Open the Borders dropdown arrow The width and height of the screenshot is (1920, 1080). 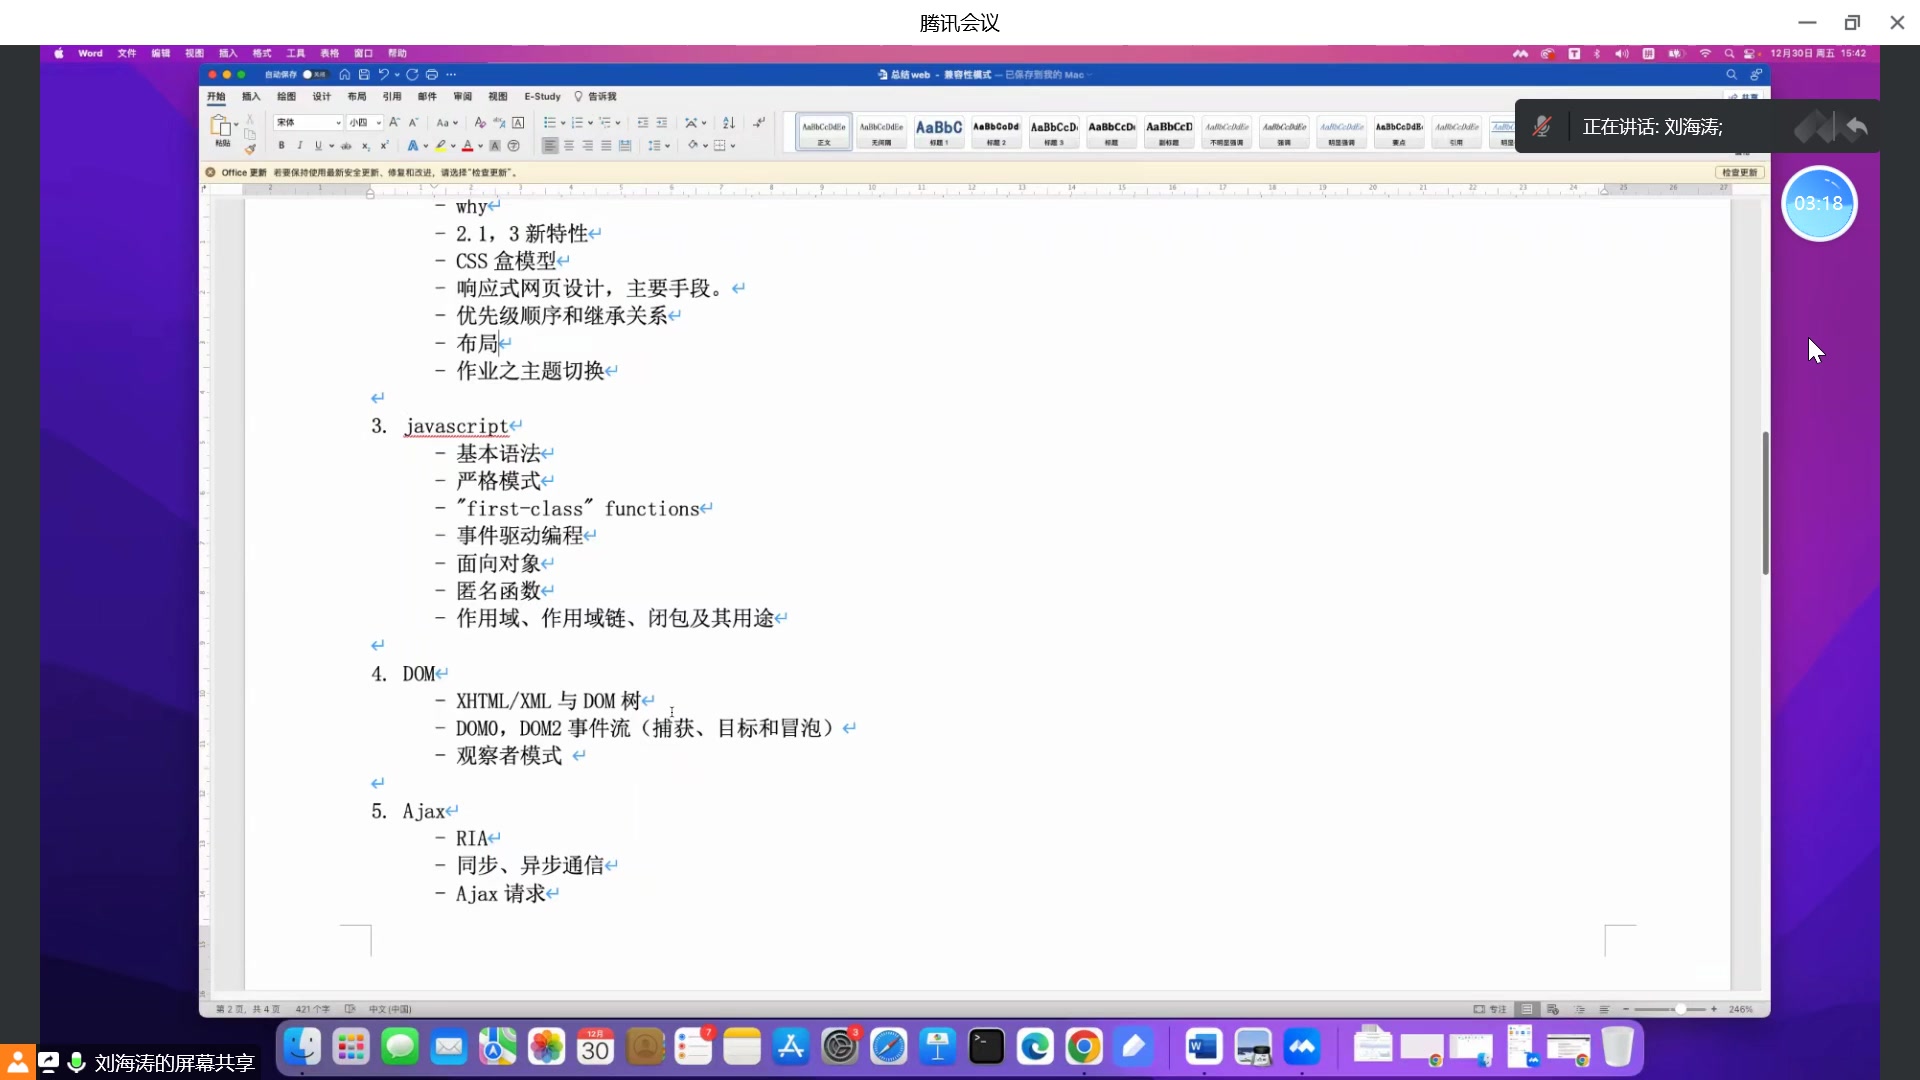tap(733, 146)
